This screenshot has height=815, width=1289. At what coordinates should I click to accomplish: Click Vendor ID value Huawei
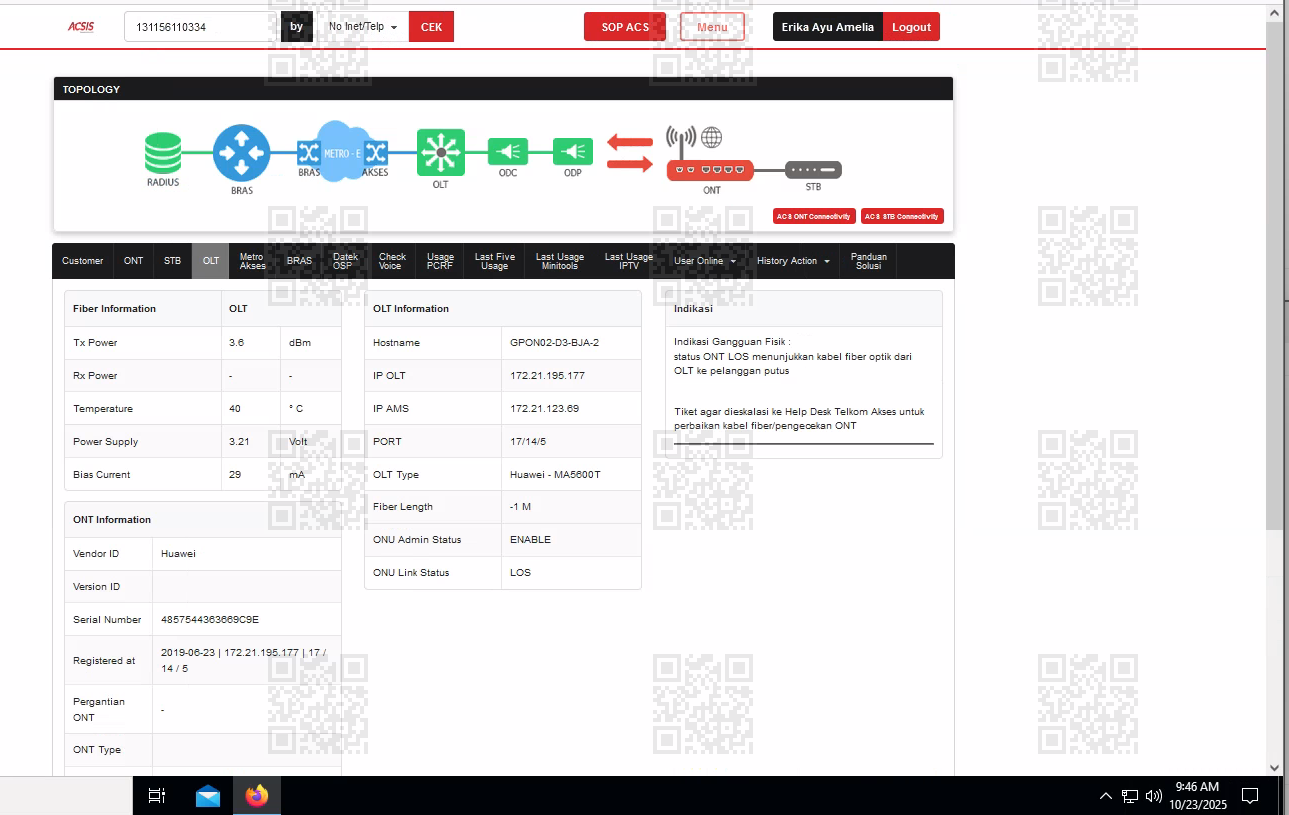(178, 554)
